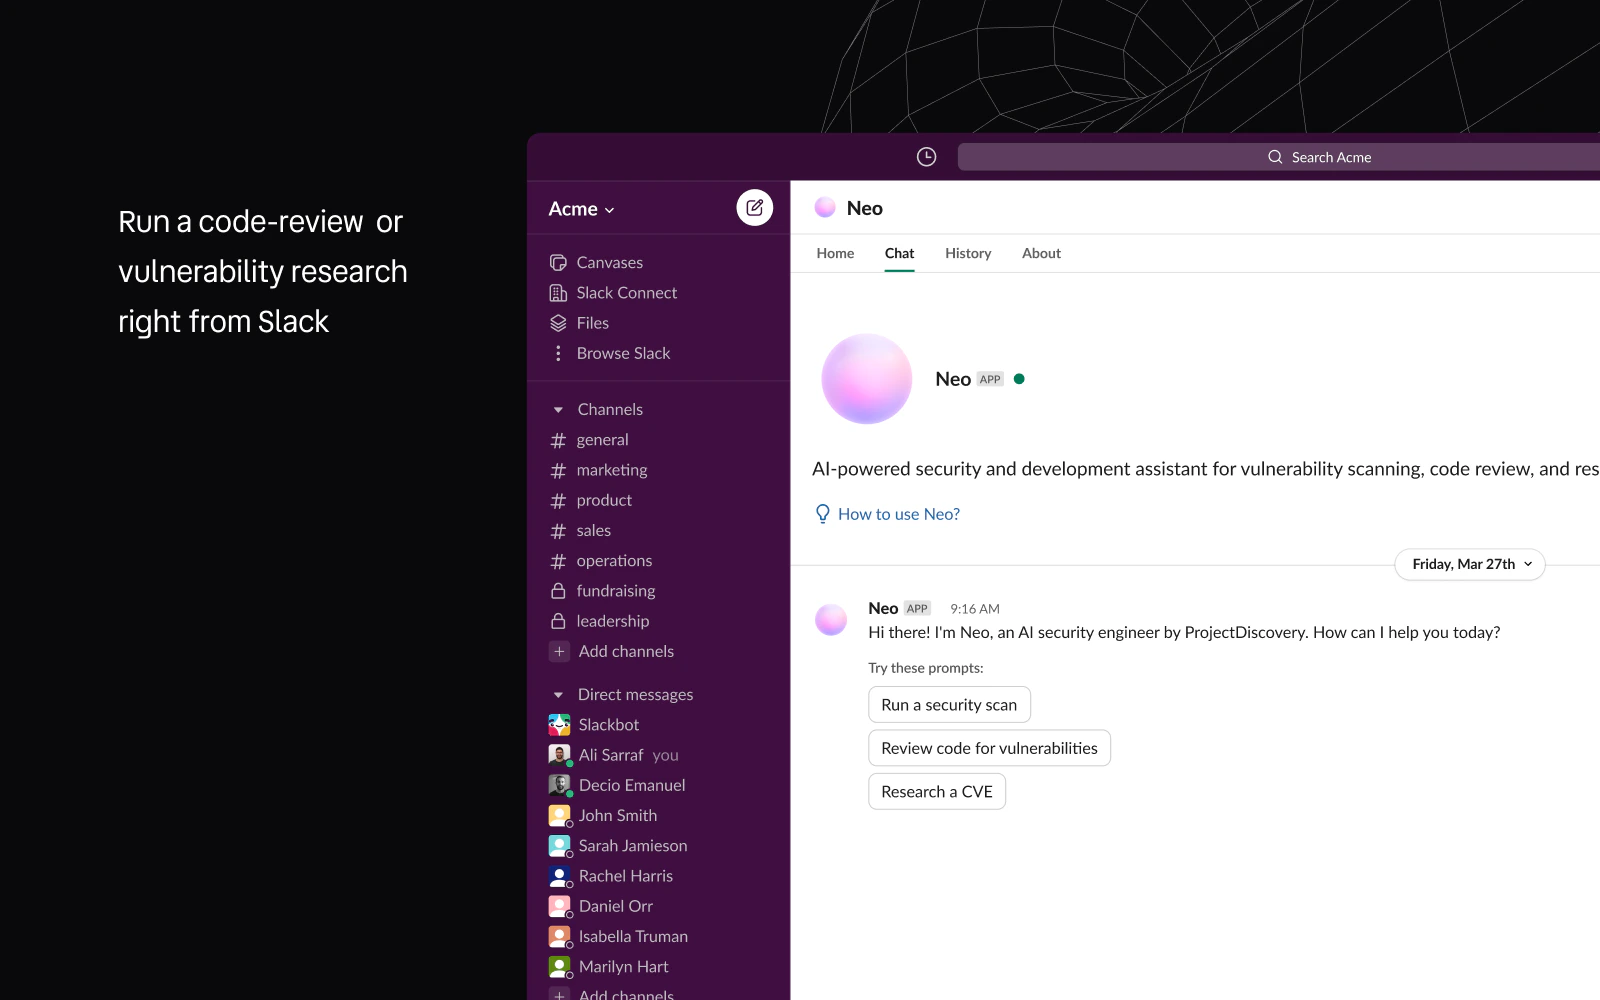
Task: Switch to the Home tab
Action: pyautogui.click(x=835, y=253)
